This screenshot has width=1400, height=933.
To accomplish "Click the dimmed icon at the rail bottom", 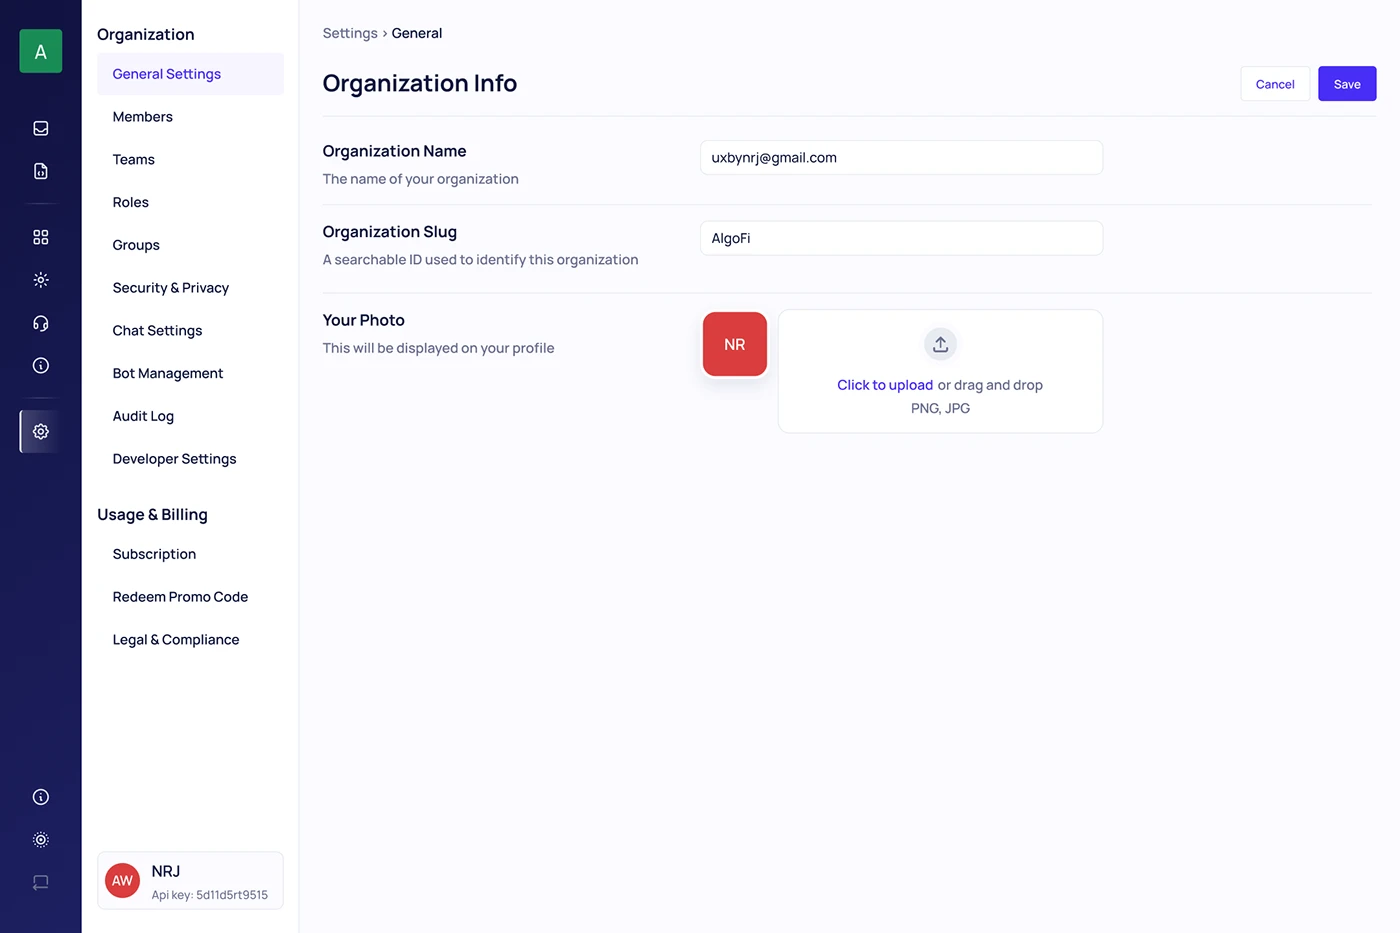I will pyautogui.click(x=41, y=883).
